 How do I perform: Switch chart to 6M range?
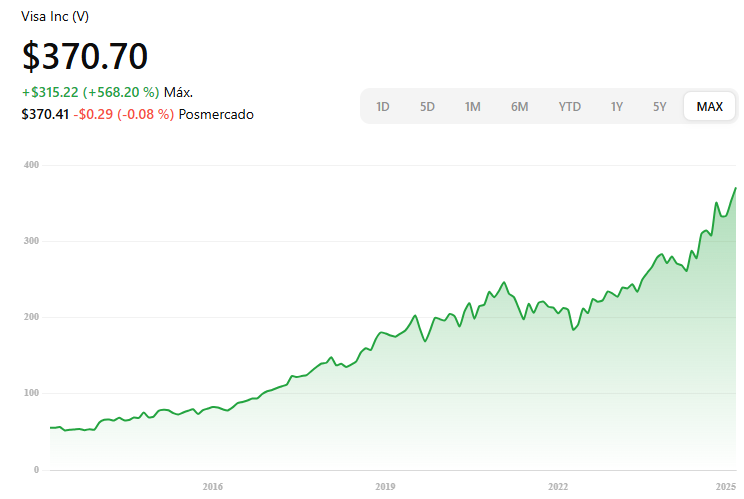pos(519,107)
